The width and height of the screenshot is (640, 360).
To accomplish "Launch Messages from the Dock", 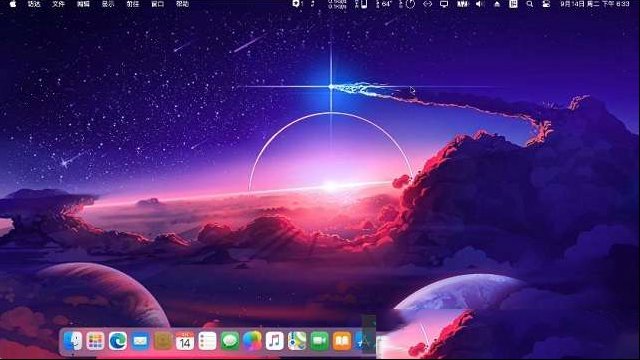I will [230, 341].
